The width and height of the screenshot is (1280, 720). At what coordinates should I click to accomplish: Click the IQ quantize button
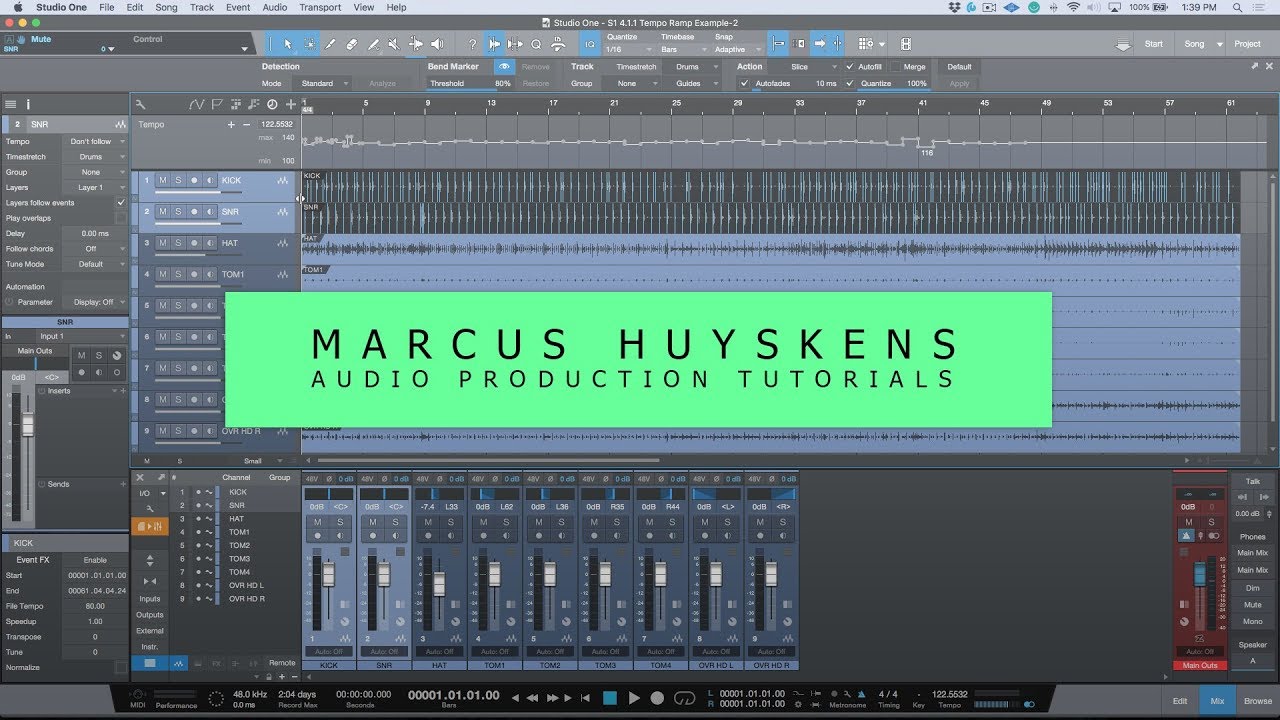click(589, 44)
